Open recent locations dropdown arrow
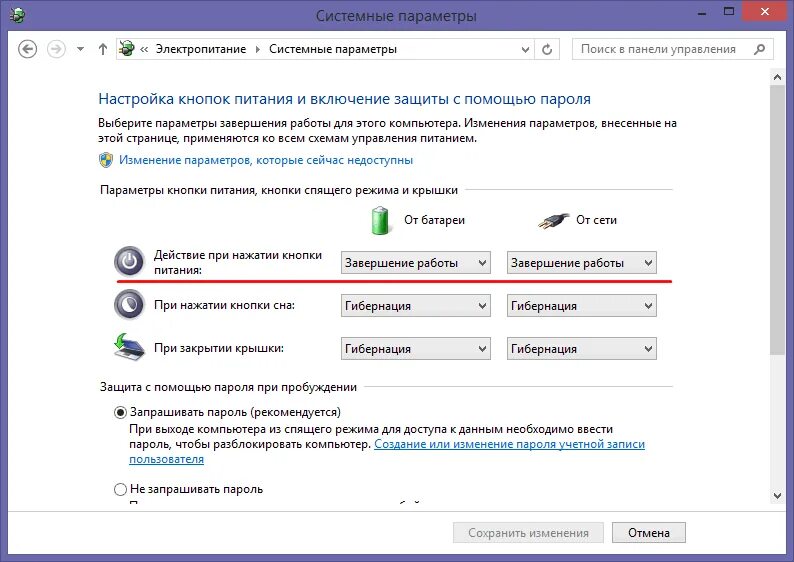The height and width of the screenshot is (562, 794). point(81,49)
